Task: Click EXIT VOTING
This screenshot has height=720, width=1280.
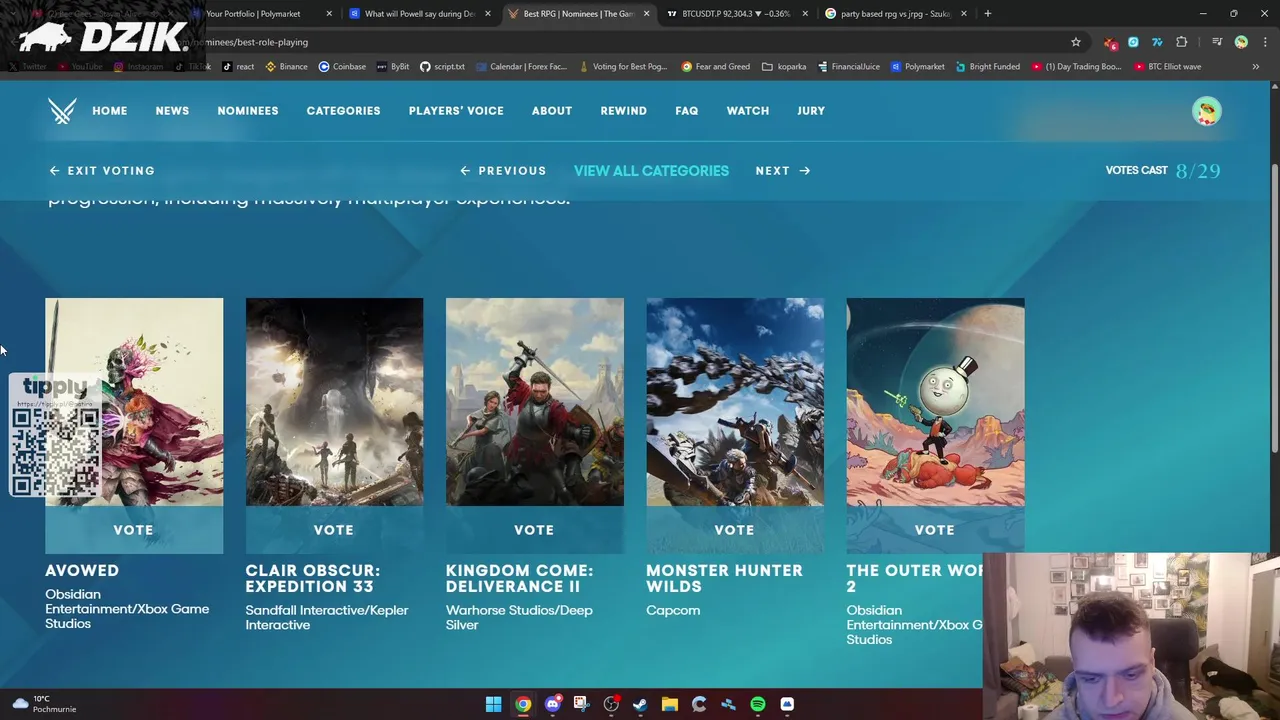Action: (102, 171)
